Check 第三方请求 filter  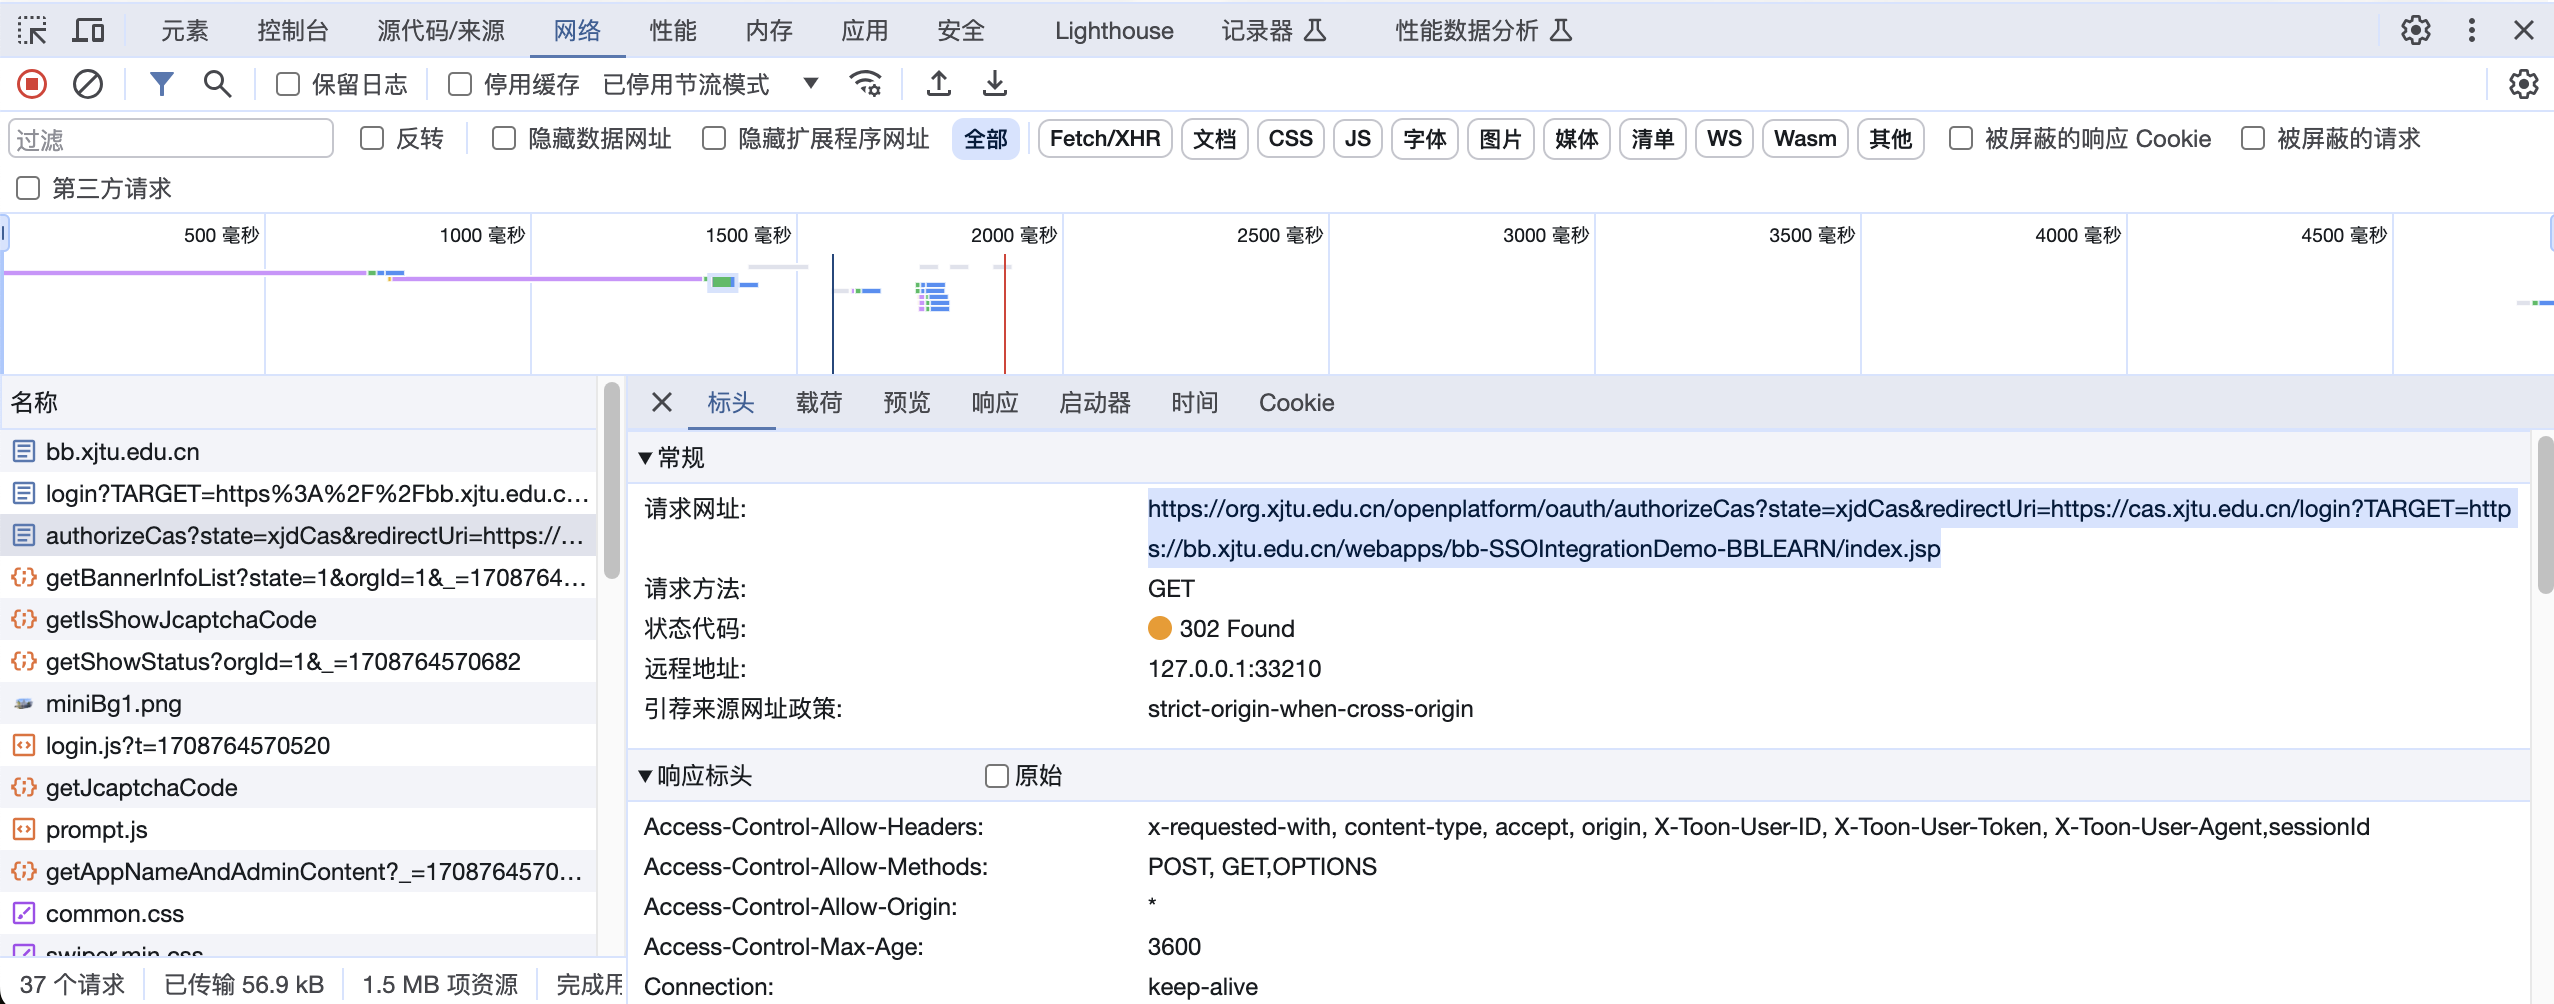27,188
